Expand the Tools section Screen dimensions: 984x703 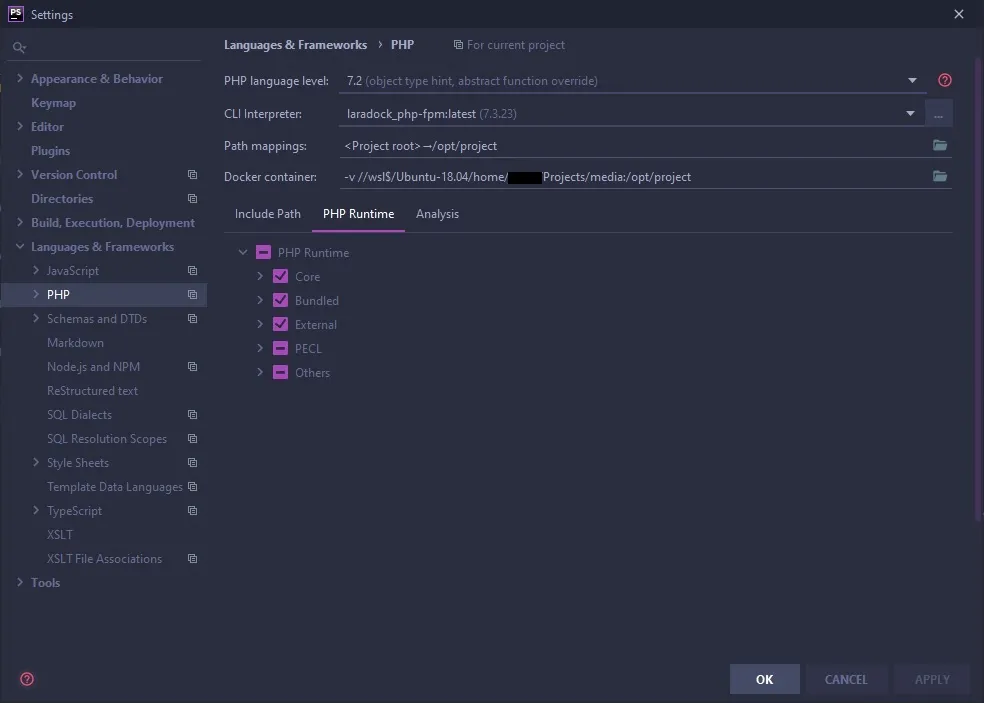point(19,582)
